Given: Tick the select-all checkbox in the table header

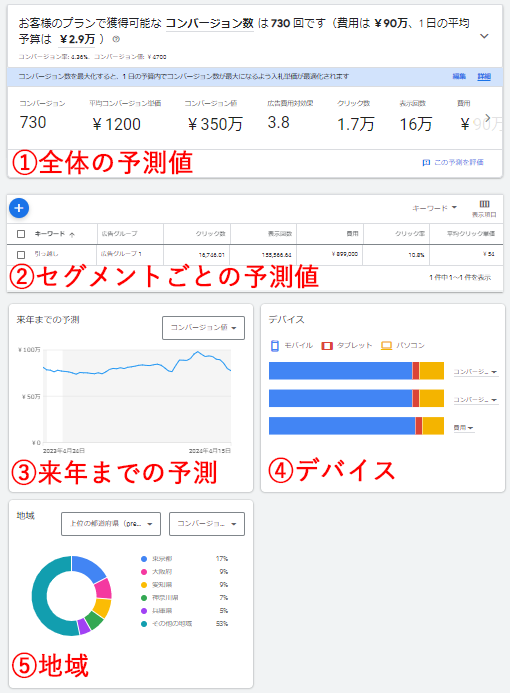Looking at the screenshot, I should [x=21, y=234].
